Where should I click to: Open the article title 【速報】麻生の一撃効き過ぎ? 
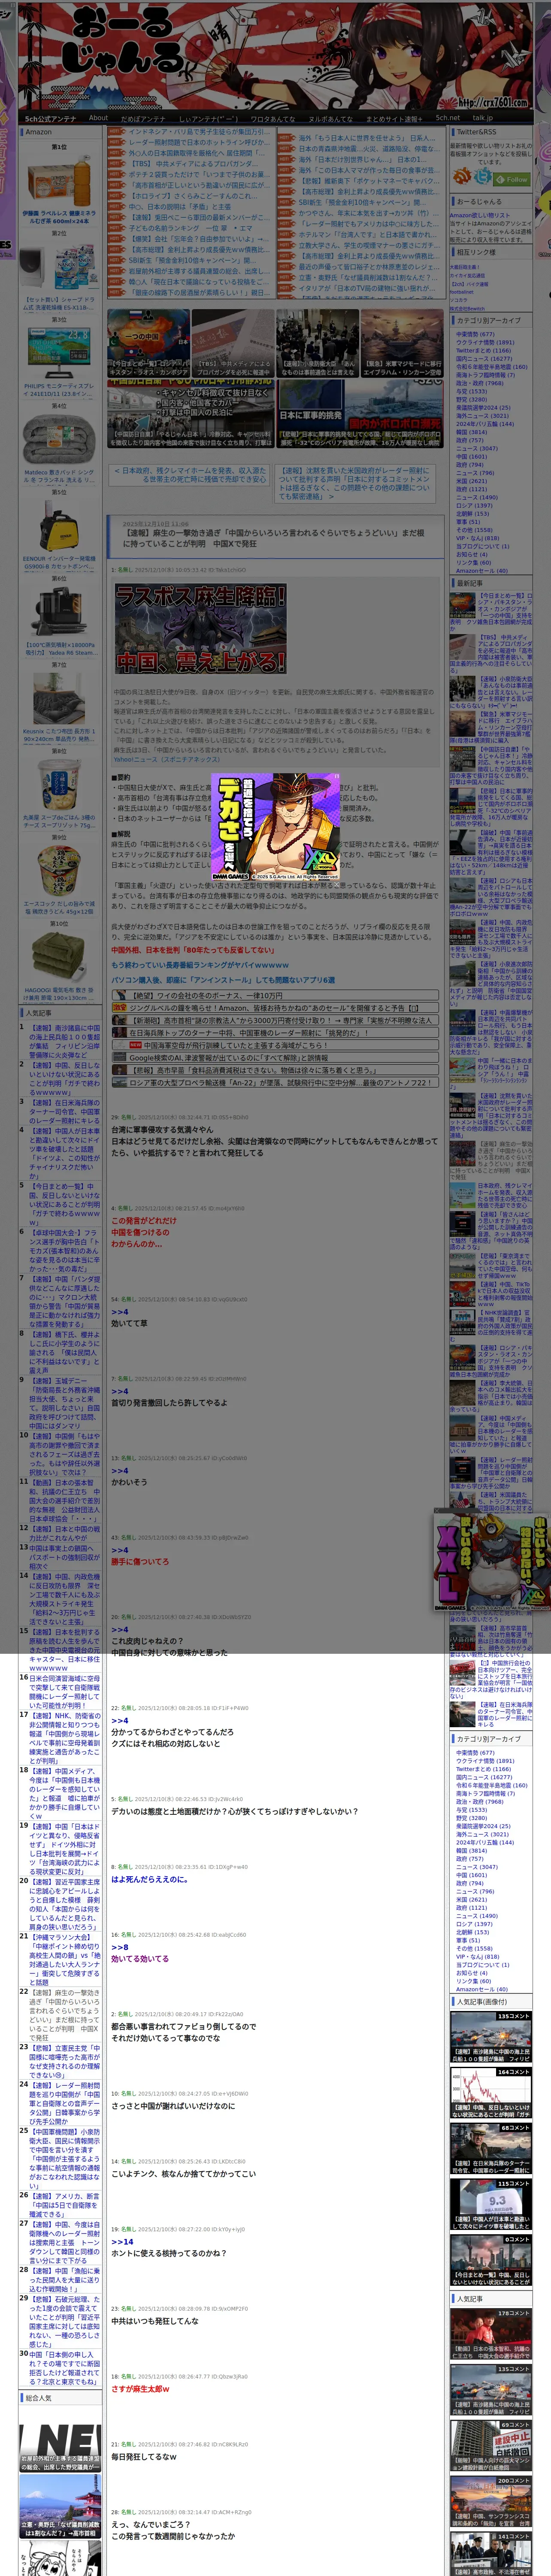274,538
